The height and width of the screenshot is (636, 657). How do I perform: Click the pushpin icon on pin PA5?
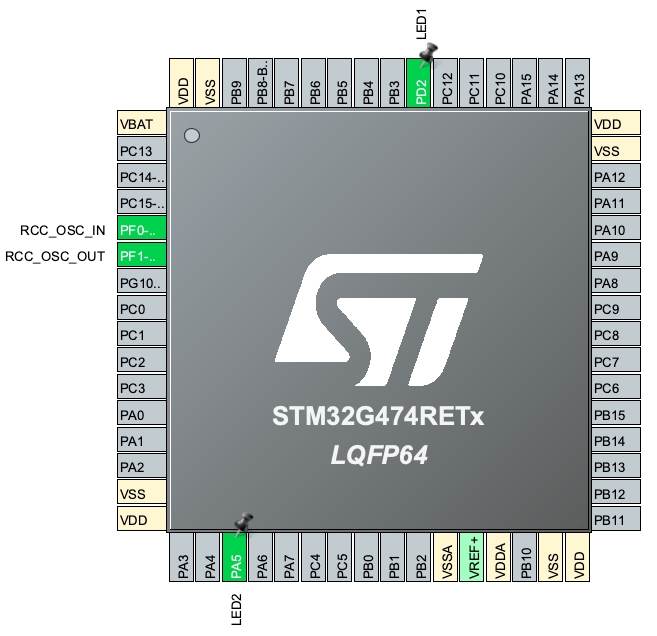pyautogui.click(x=242, y=522)
